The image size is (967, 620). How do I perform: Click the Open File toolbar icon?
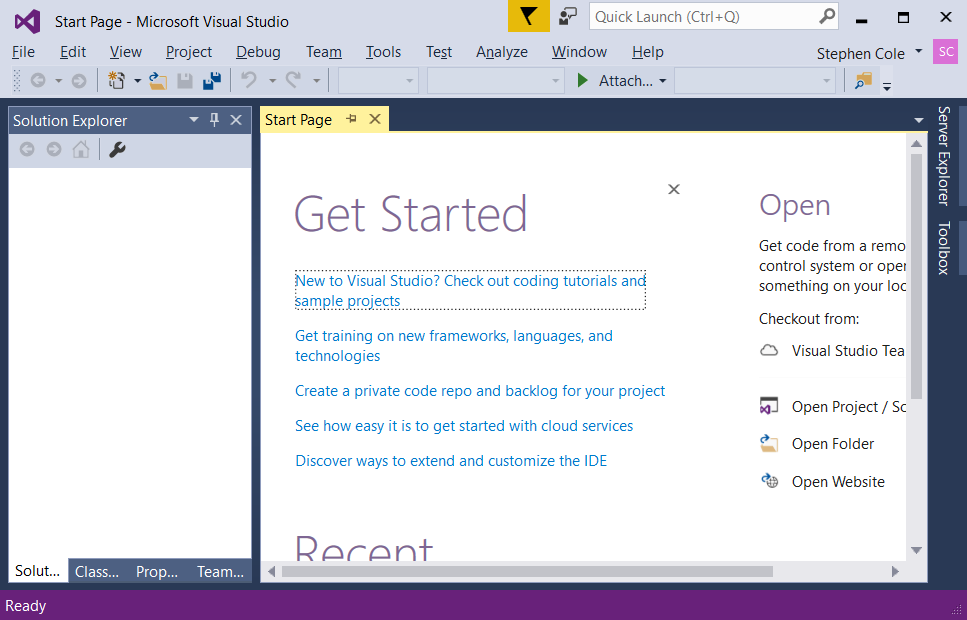(158, 81)
